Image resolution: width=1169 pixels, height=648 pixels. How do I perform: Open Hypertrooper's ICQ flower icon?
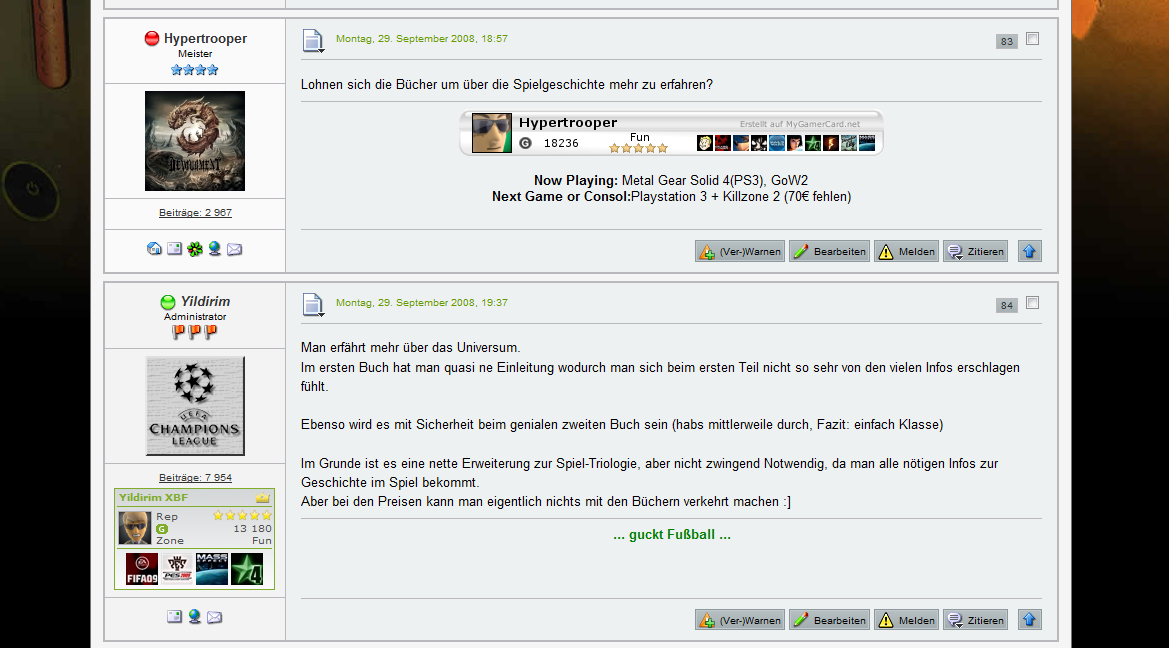click(x=195, y=249)
